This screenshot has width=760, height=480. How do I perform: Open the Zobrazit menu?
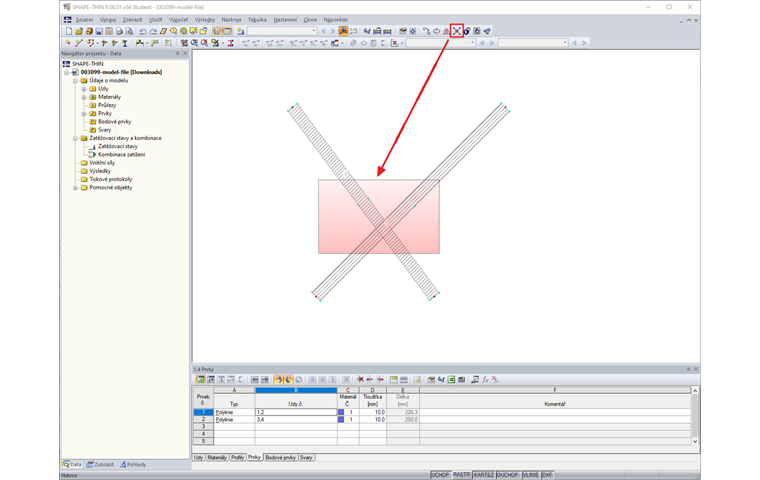click(x=132, y=20)
